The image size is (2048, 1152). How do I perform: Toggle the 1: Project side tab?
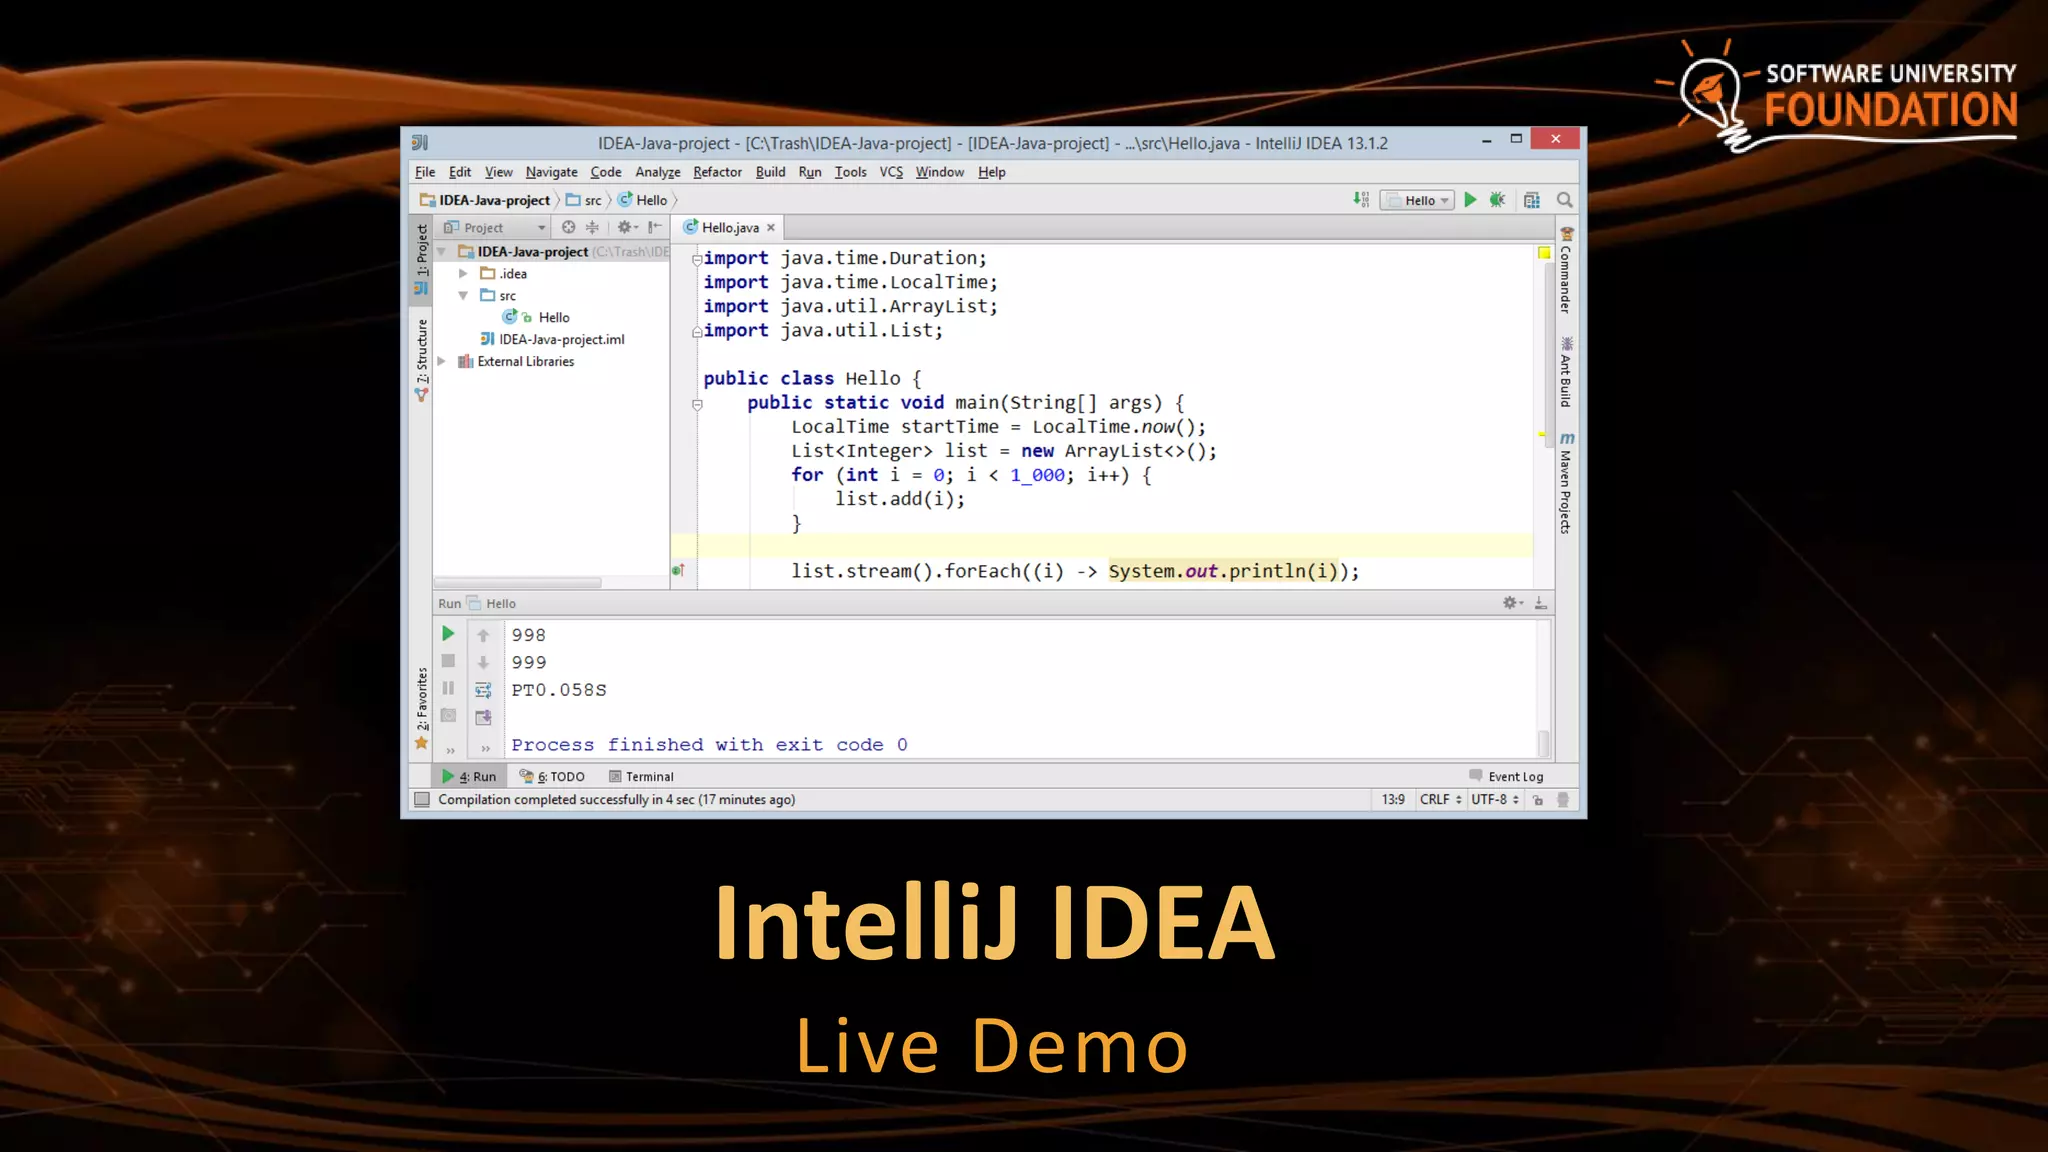[421, 260]
